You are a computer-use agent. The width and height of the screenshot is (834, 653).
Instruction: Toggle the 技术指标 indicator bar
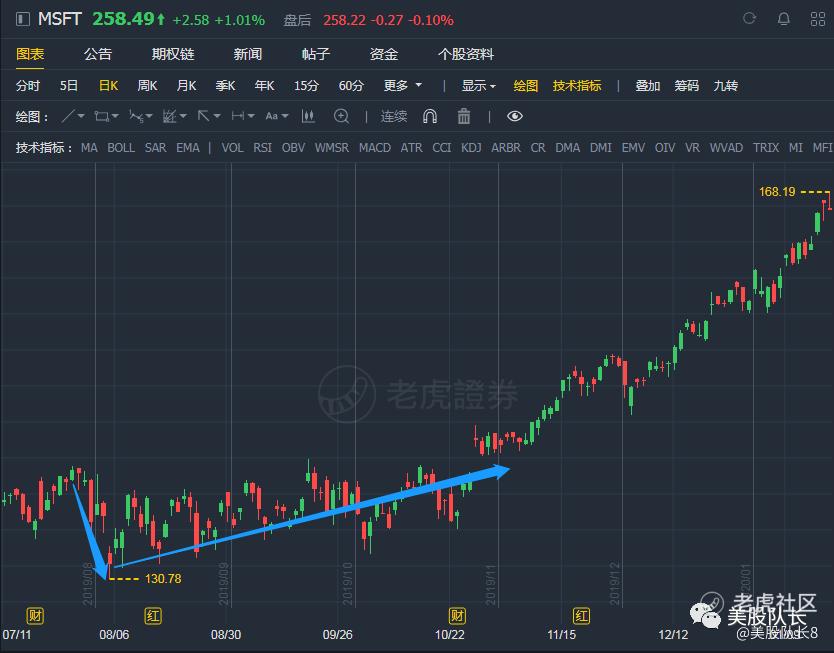tap(577, 86)
